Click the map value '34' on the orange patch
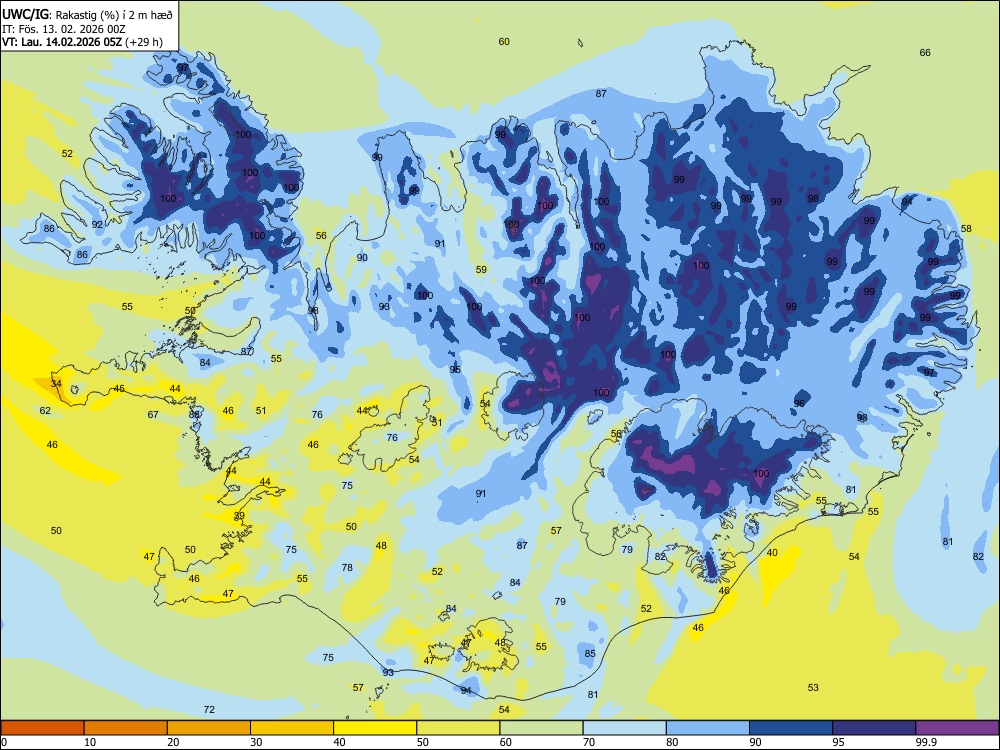Screen dimensions: 1000x750 pos(56,383)
